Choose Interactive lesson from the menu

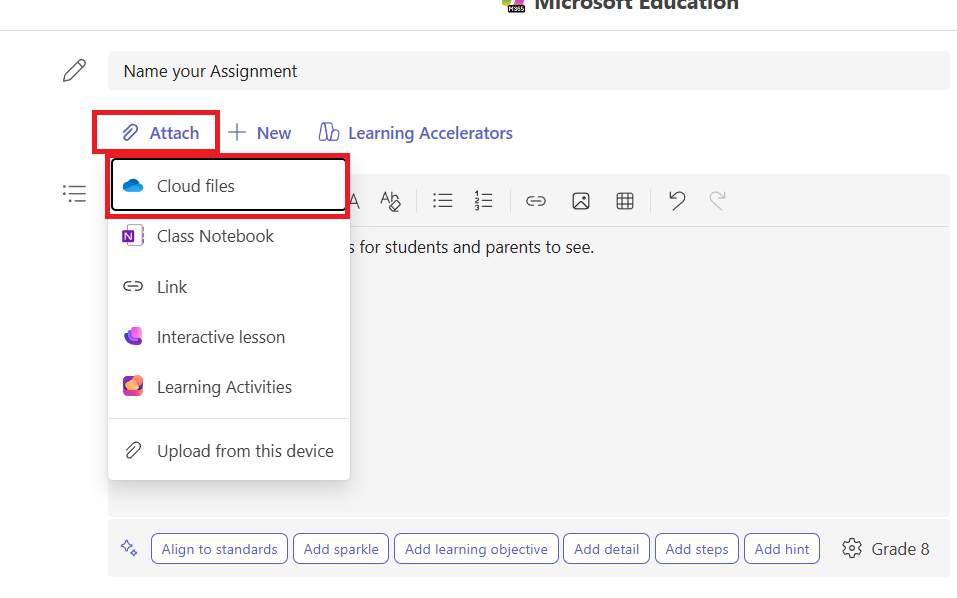[229, 337]
